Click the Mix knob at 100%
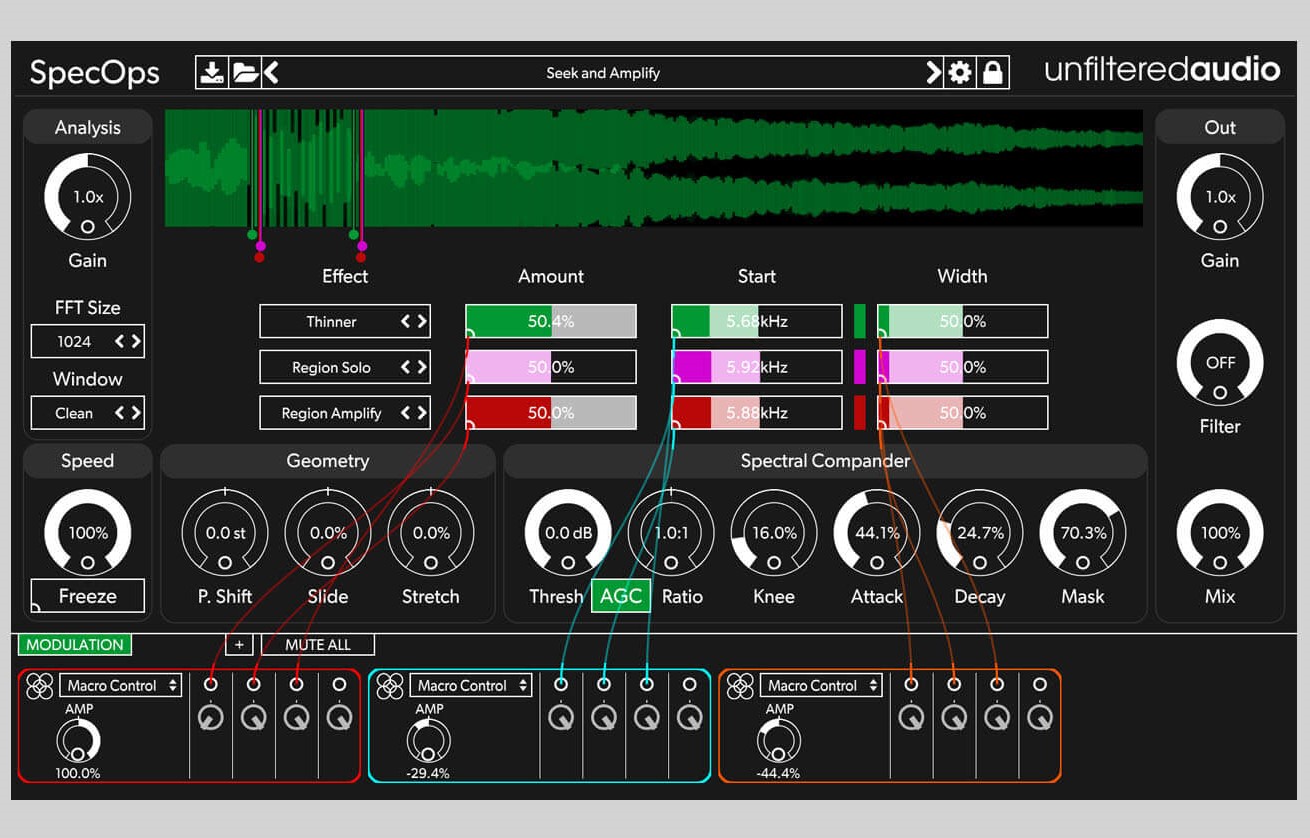This screenshot has height=838, width=1310. pyautogui.click(x=1220, y=533)
